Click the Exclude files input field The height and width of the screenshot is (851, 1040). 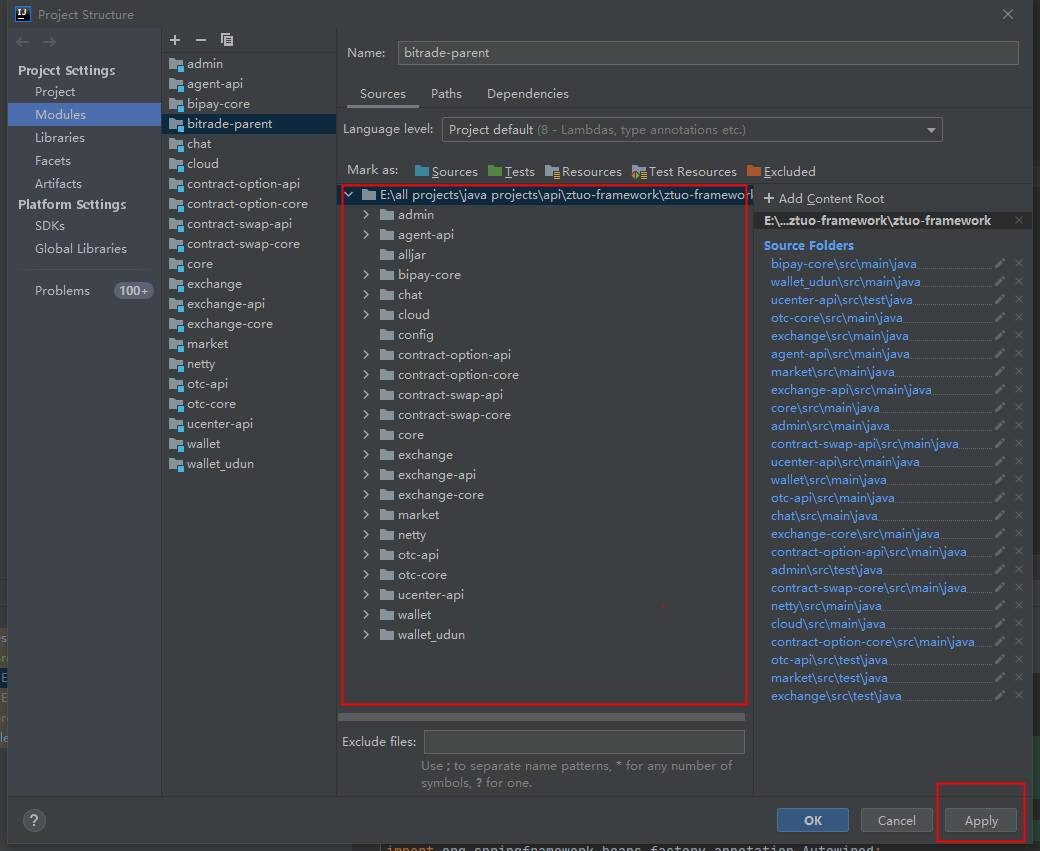(584, 742)
